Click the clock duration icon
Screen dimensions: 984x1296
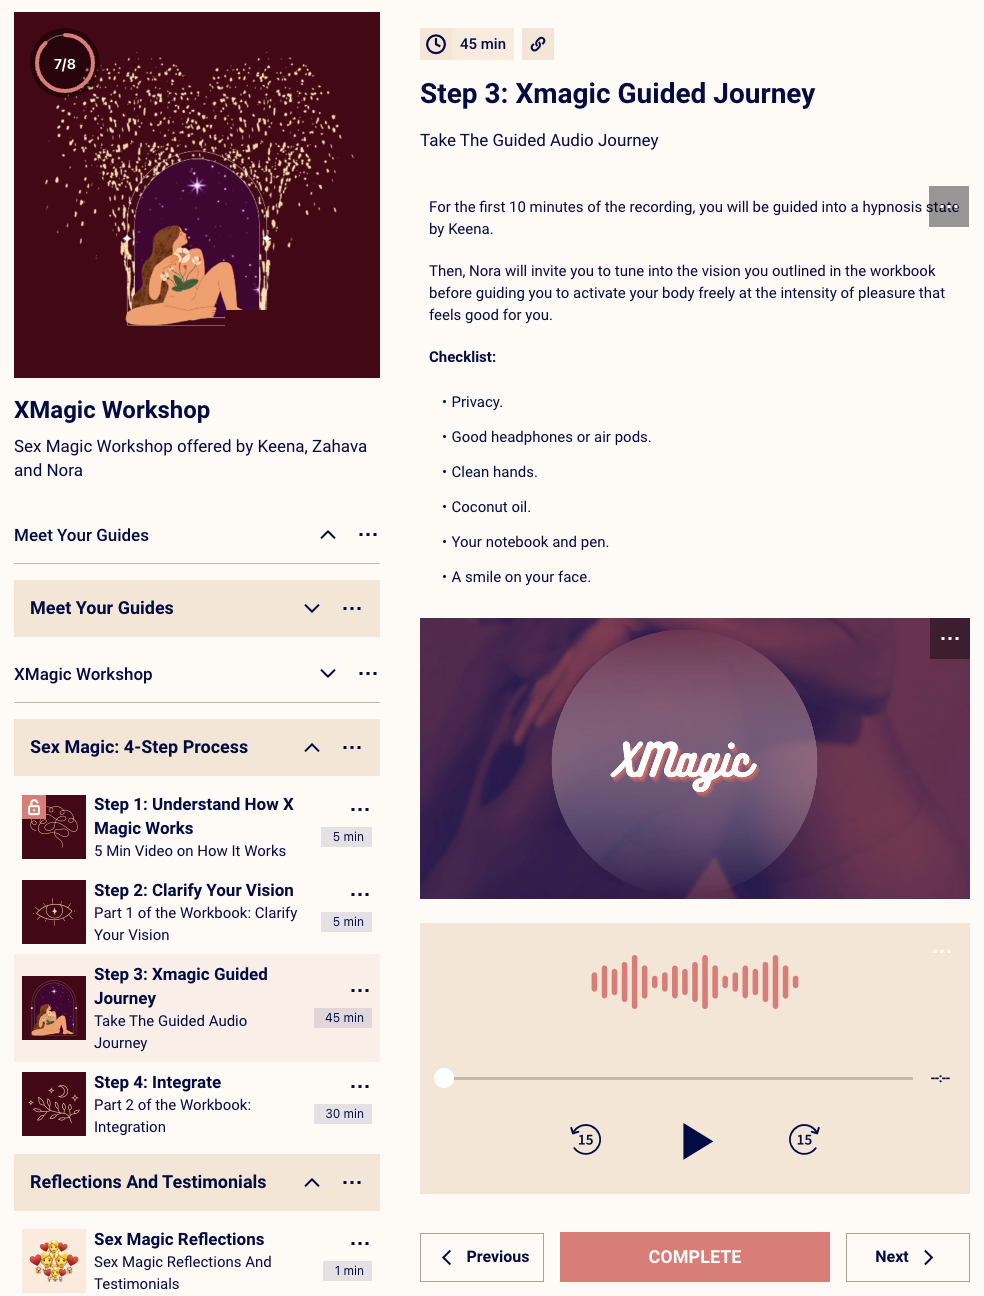tap(436, 44)
